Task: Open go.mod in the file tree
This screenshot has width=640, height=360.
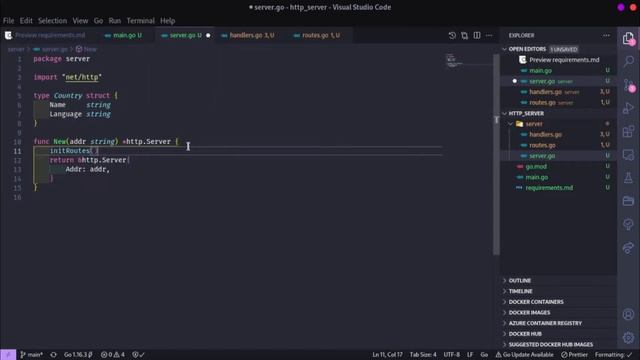Action: click(536, 167)
